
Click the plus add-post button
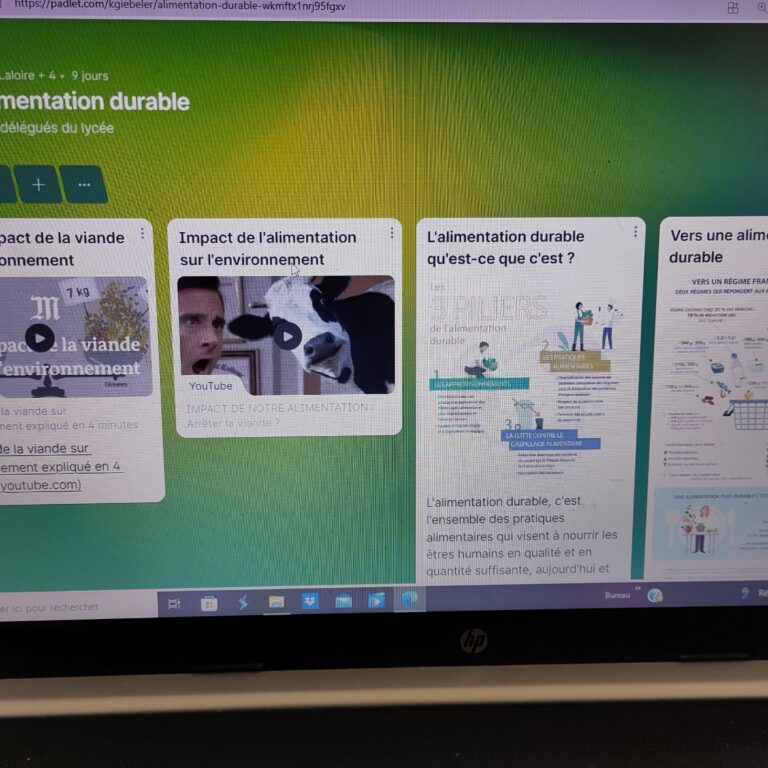(38, 185)
